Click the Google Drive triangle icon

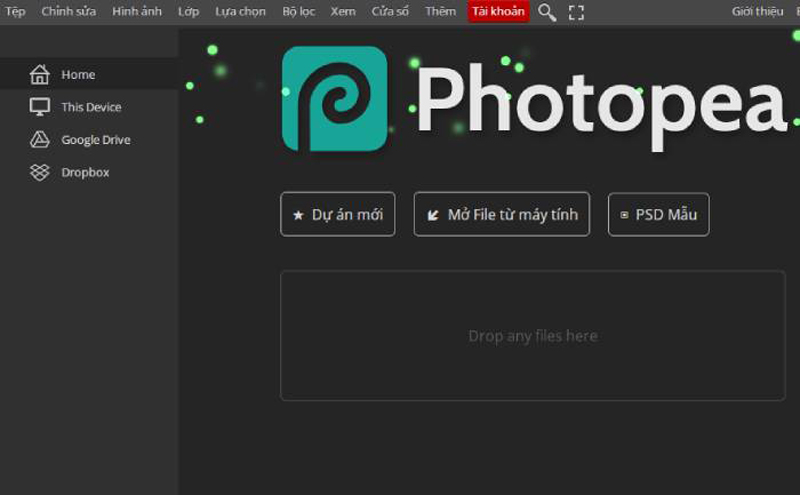pos(39,139)
